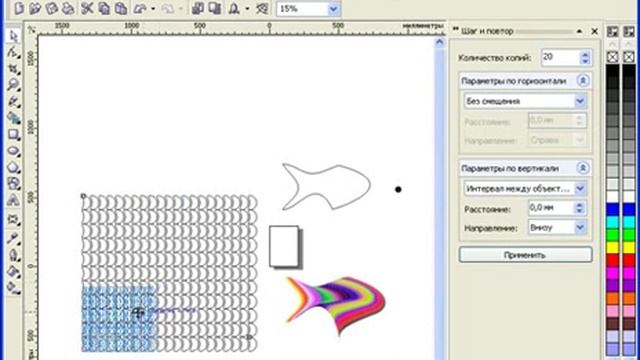The image size is (640, 360).
Task: Select the Crop tool in toolbox
Action: pos(13,69)
